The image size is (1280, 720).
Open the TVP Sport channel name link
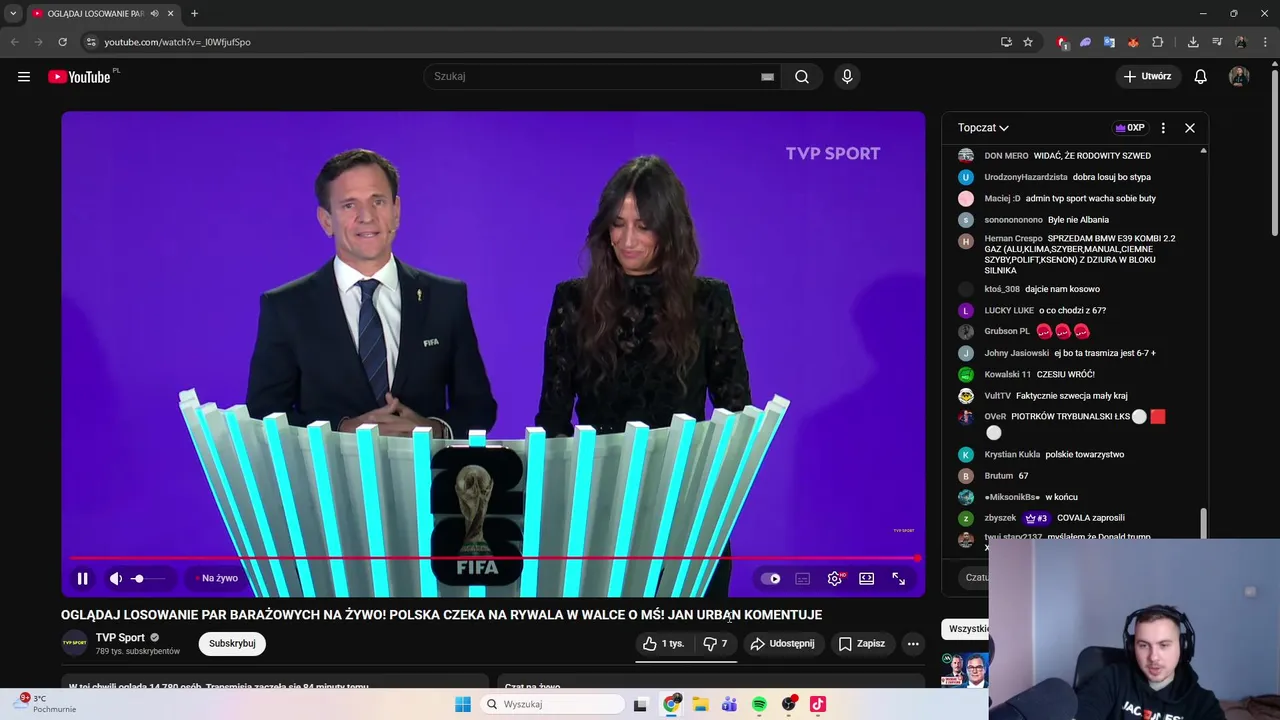tap(120, 638)
